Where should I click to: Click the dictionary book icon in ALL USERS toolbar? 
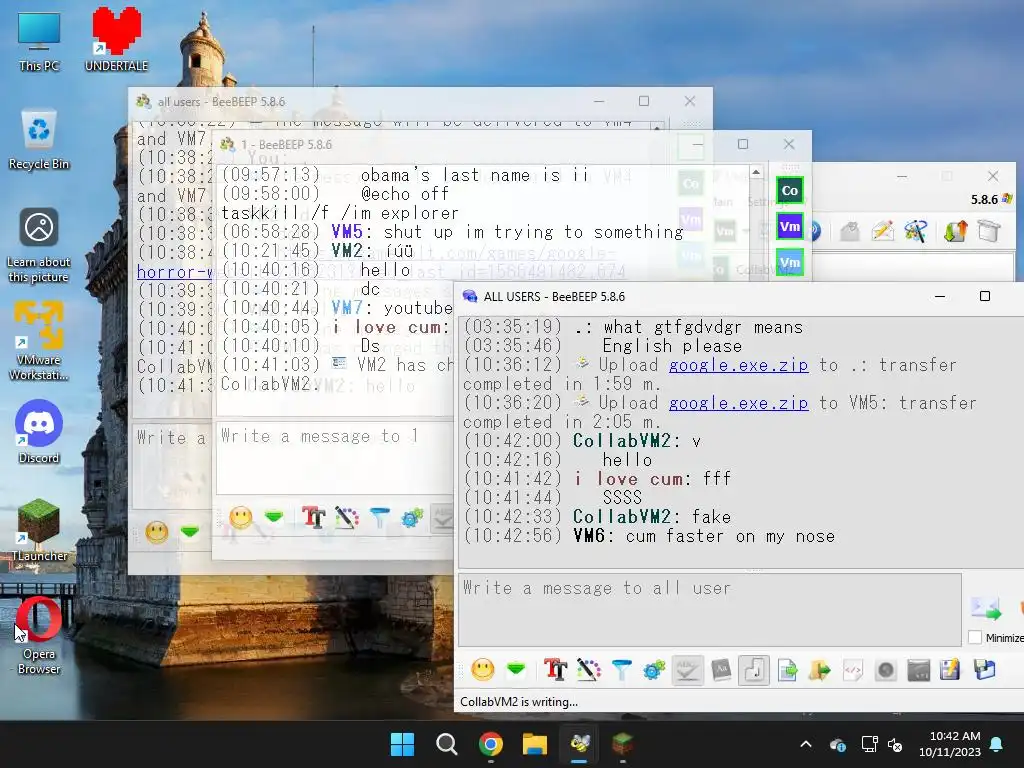[721, 669]
